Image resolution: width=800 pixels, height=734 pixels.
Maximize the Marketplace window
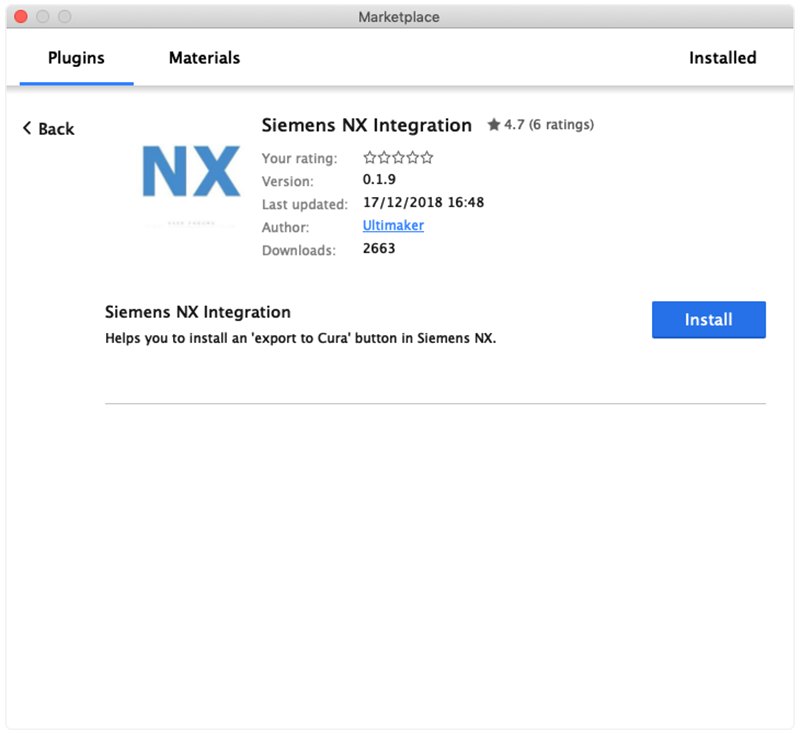64,17
